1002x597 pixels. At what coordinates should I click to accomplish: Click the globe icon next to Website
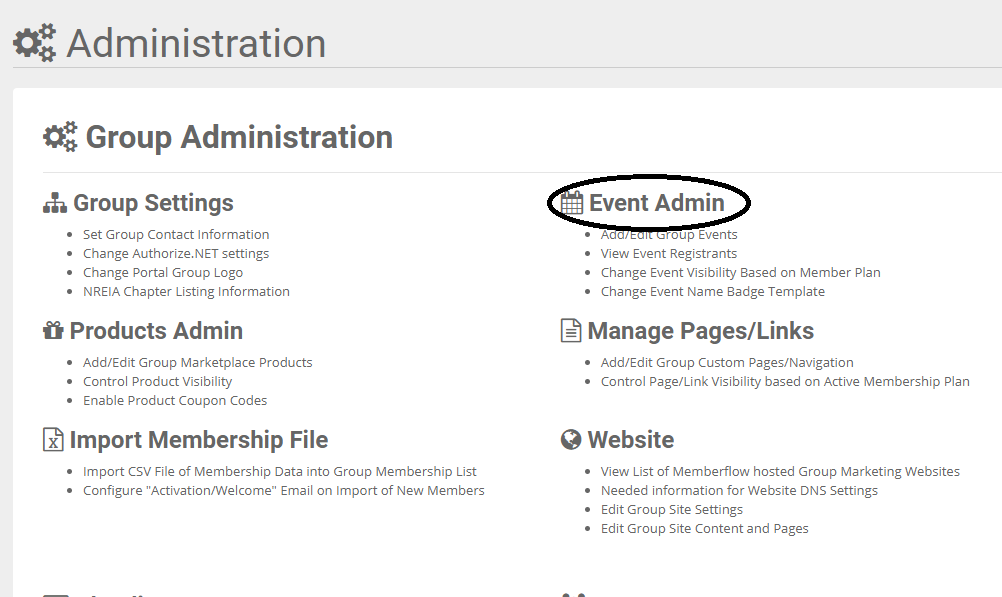[x=572, y=440]
